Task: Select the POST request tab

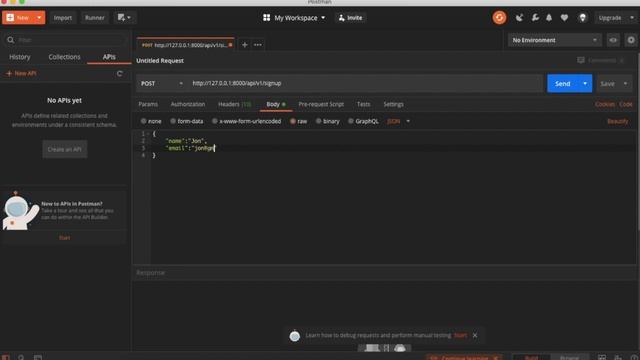Action: tap(186, 45)
